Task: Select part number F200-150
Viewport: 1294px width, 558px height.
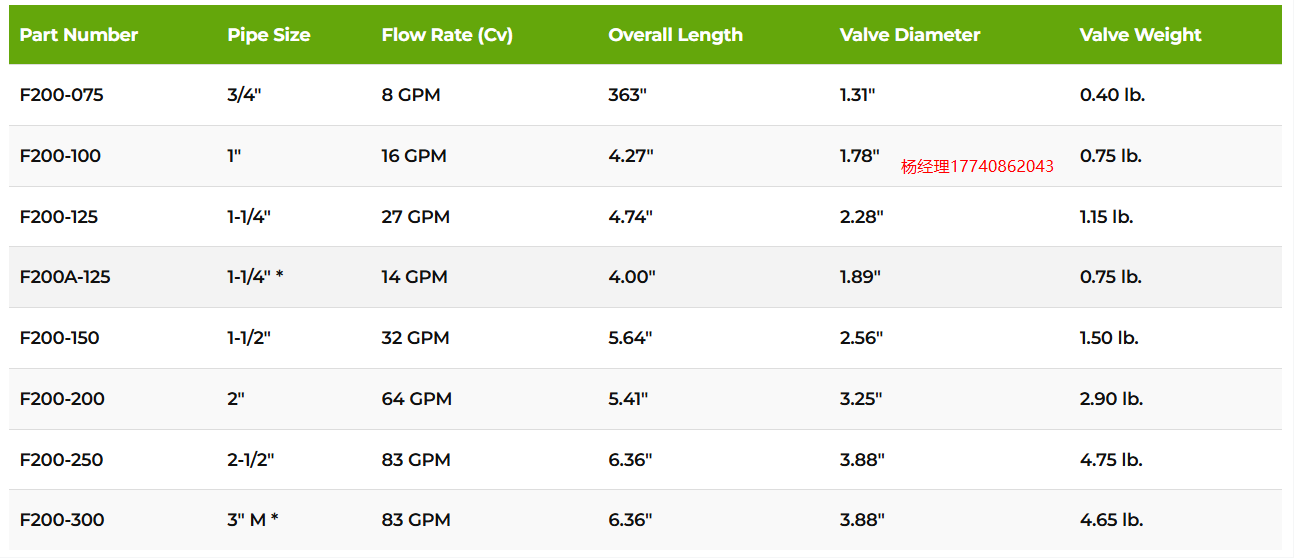Action: pyautogui.click(x=60, y=338)
